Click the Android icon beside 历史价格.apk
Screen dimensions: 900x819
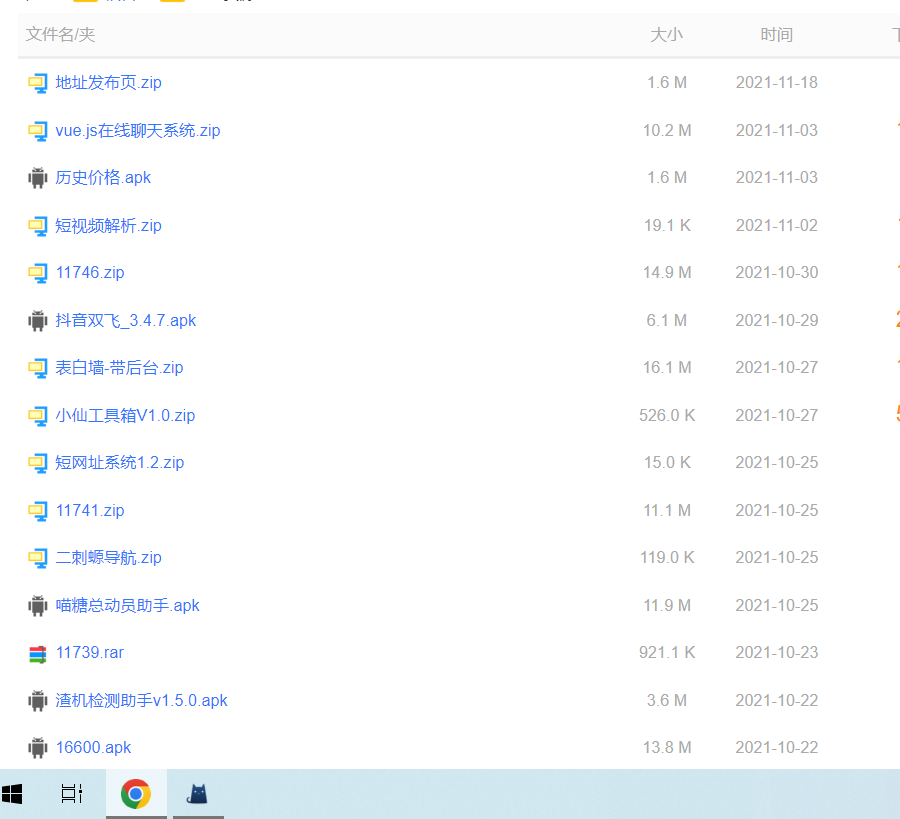pyautogui.click(x=37, y=178)
